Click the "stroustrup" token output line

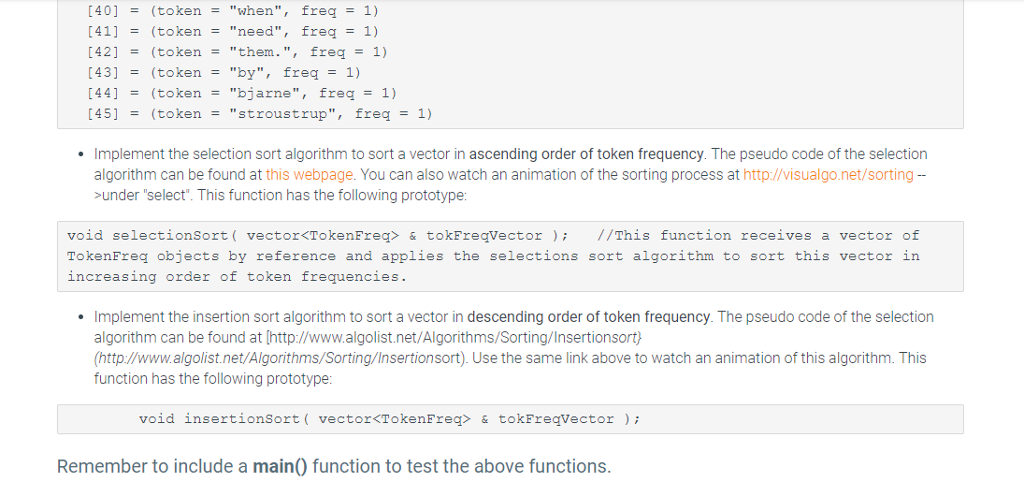tap(259, 114)
